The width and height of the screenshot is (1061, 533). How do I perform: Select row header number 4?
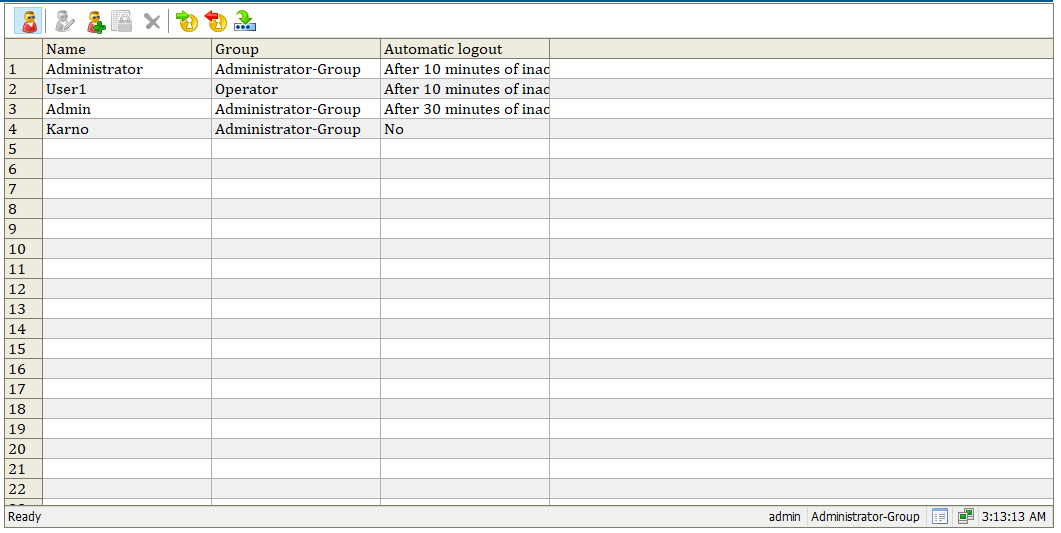pos(24,129)
